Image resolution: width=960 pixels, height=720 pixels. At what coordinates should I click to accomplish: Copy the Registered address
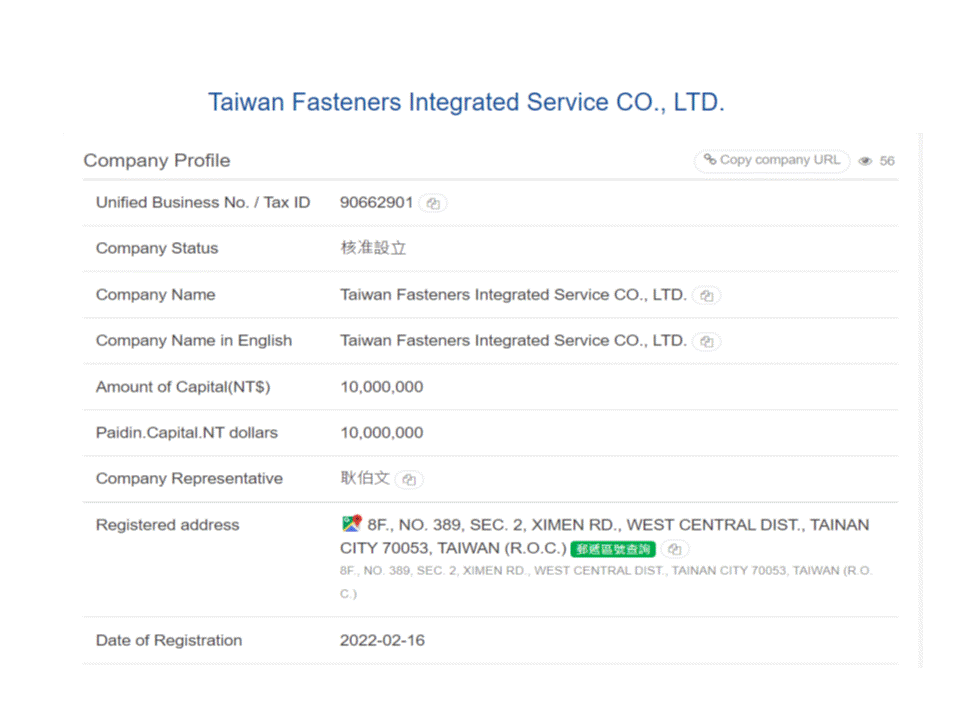pos(675,549)
